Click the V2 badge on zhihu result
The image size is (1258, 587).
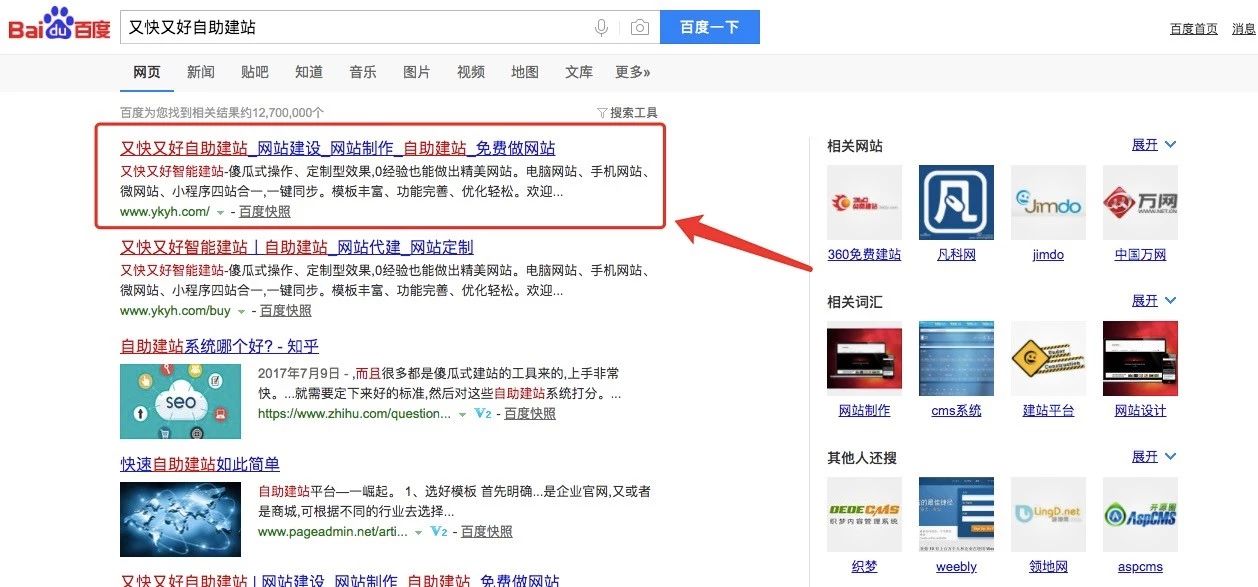click(482, 413)
